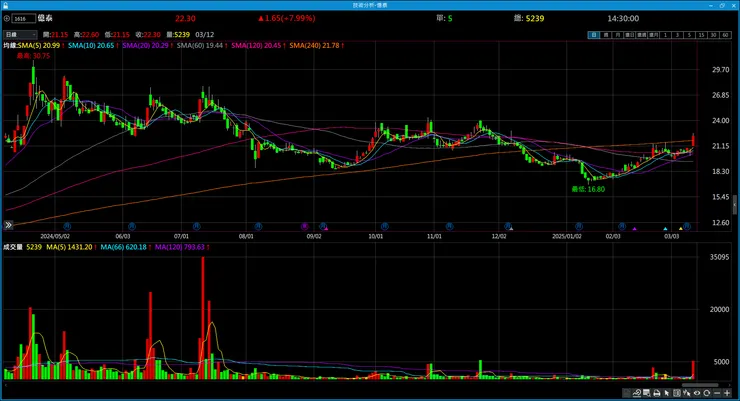Click the magenta triangle marker after 02/03
Image resolution: width=740 pixels, height=401 pixels.
pyautogui.click(x=634, y=229)
